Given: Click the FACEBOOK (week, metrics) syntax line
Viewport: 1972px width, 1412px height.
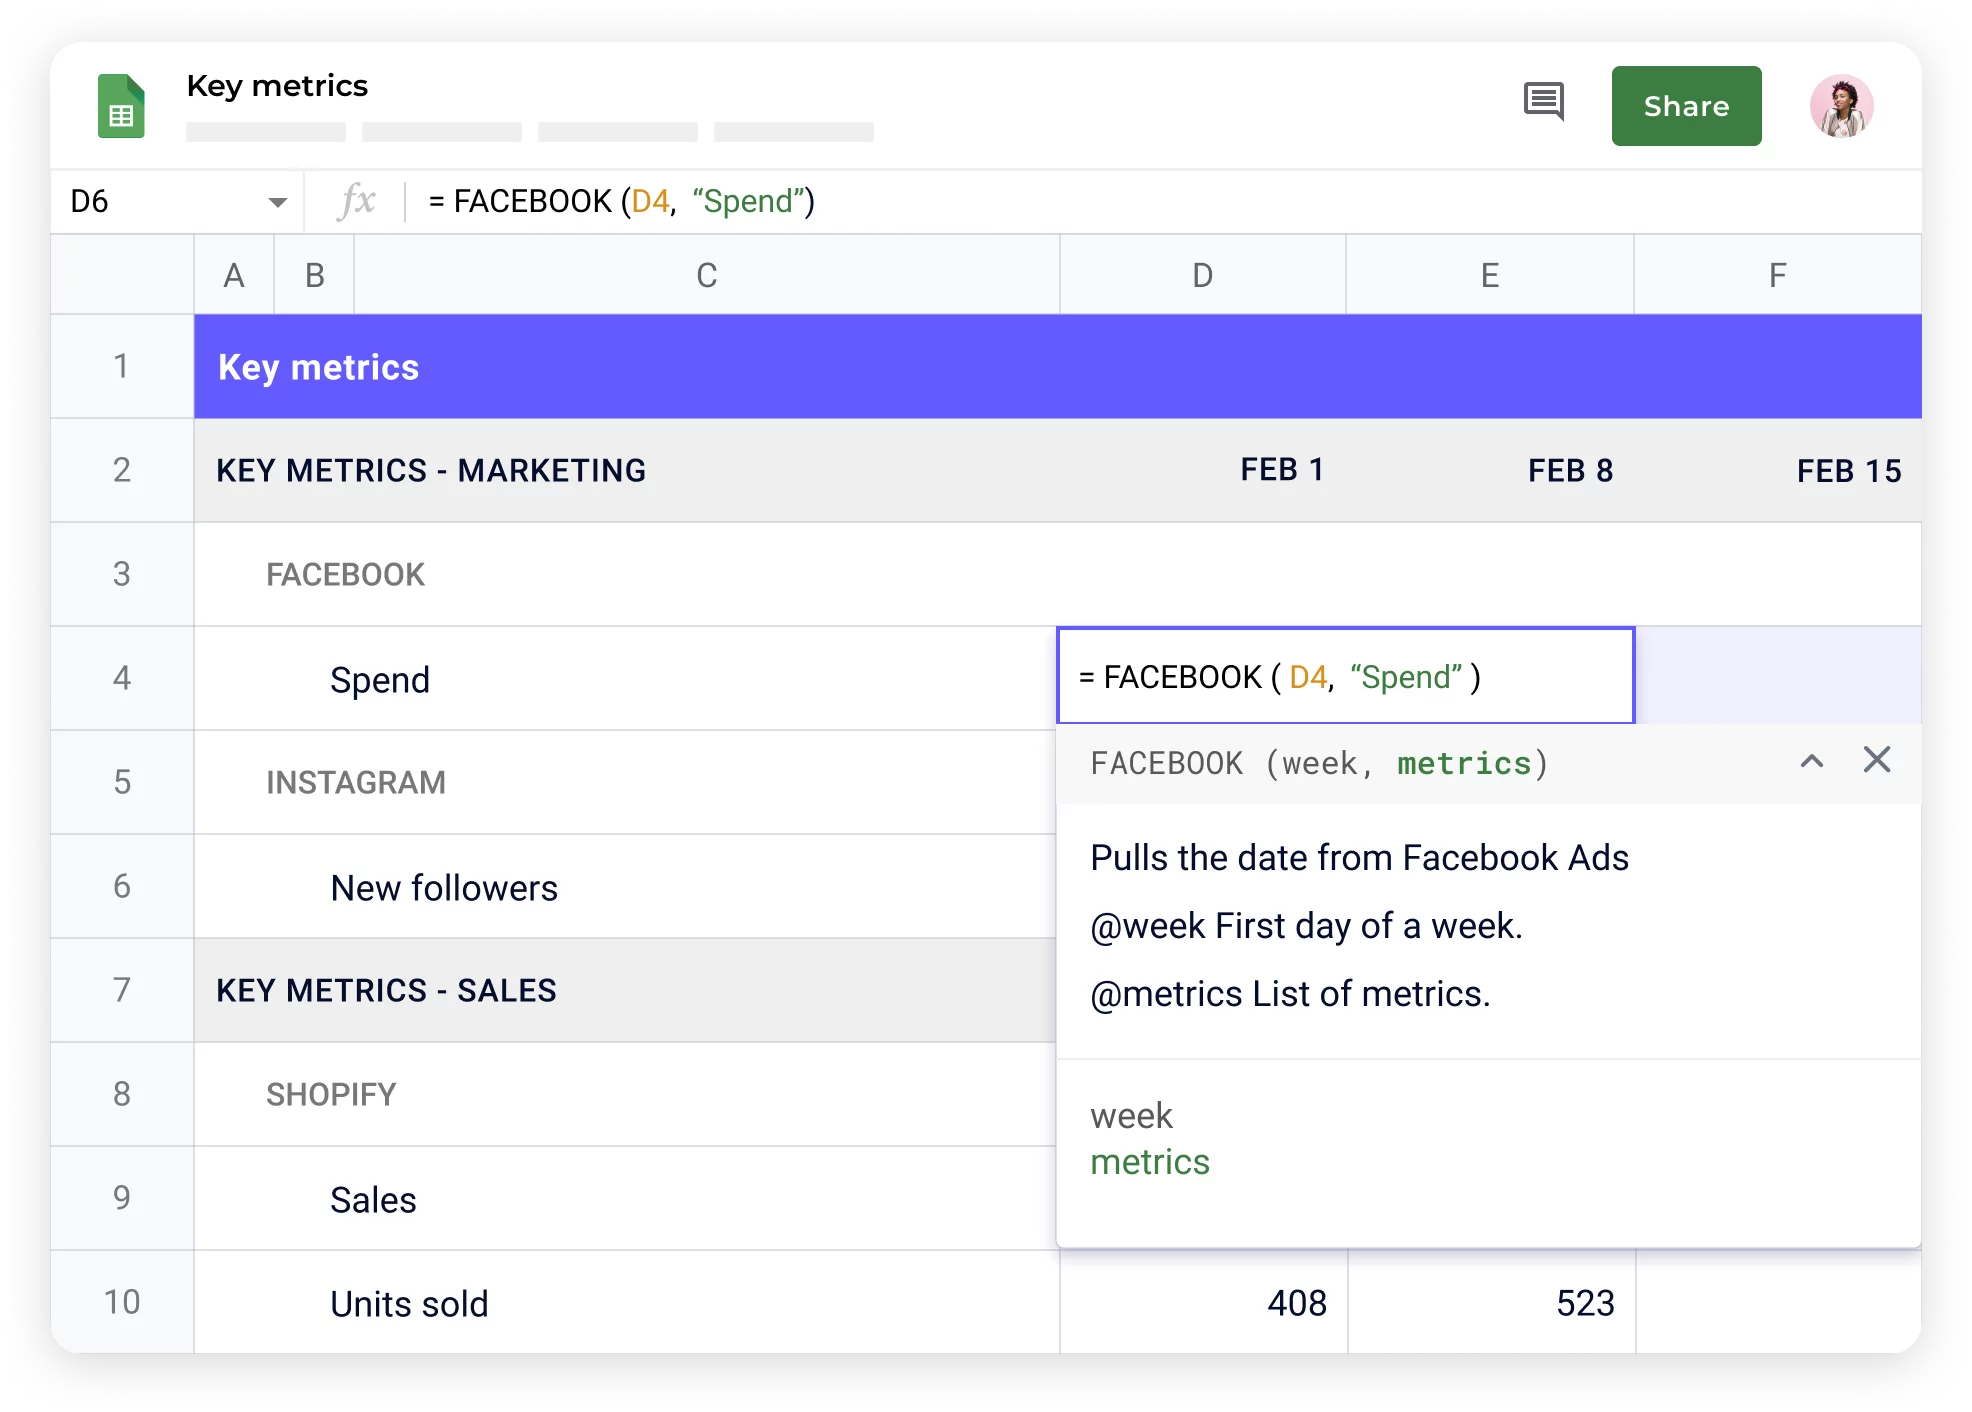Looking at the screenshot, I should pos(1319,763).
